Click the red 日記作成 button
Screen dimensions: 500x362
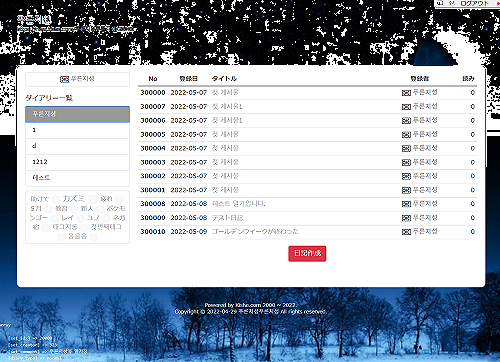(x=307, y=254)
